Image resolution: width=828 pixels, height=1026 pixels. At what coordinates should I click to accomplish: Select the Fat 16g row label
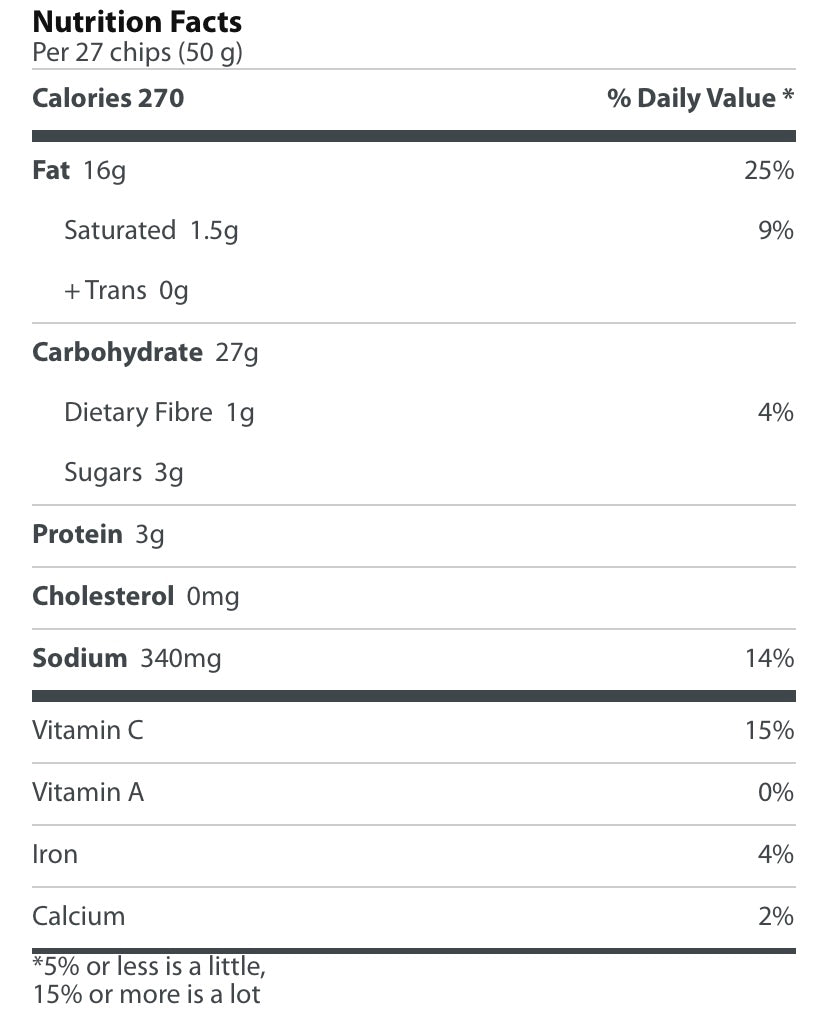click(x=79, y=171)
